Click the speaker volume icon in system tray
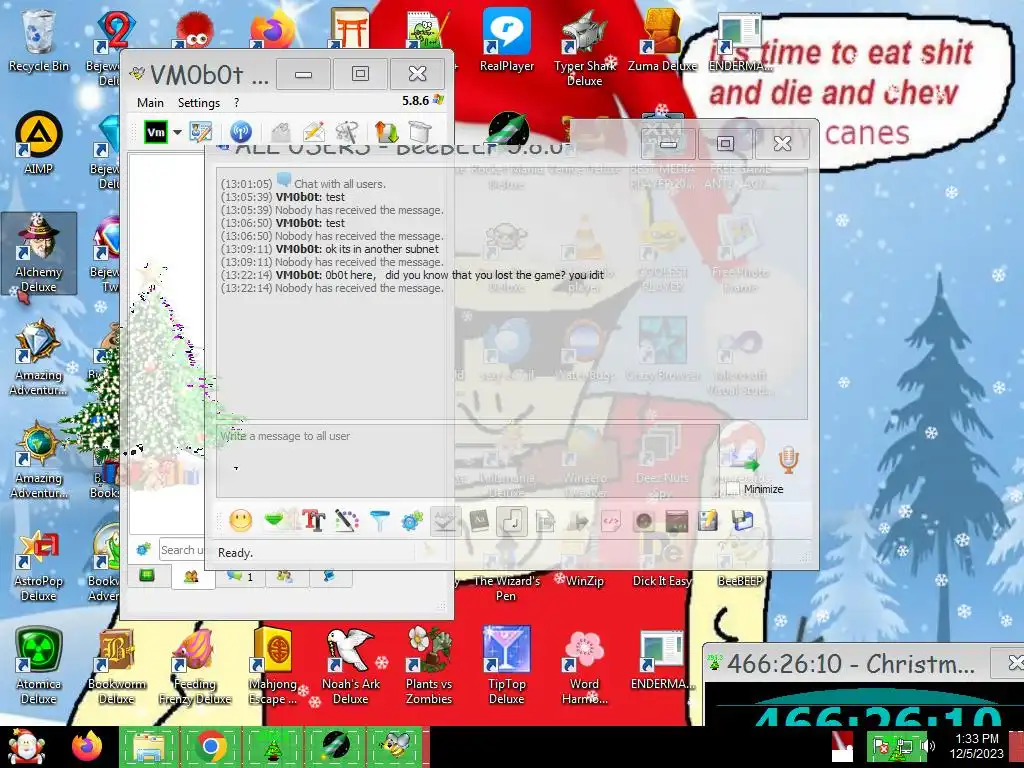 point(927,746)
